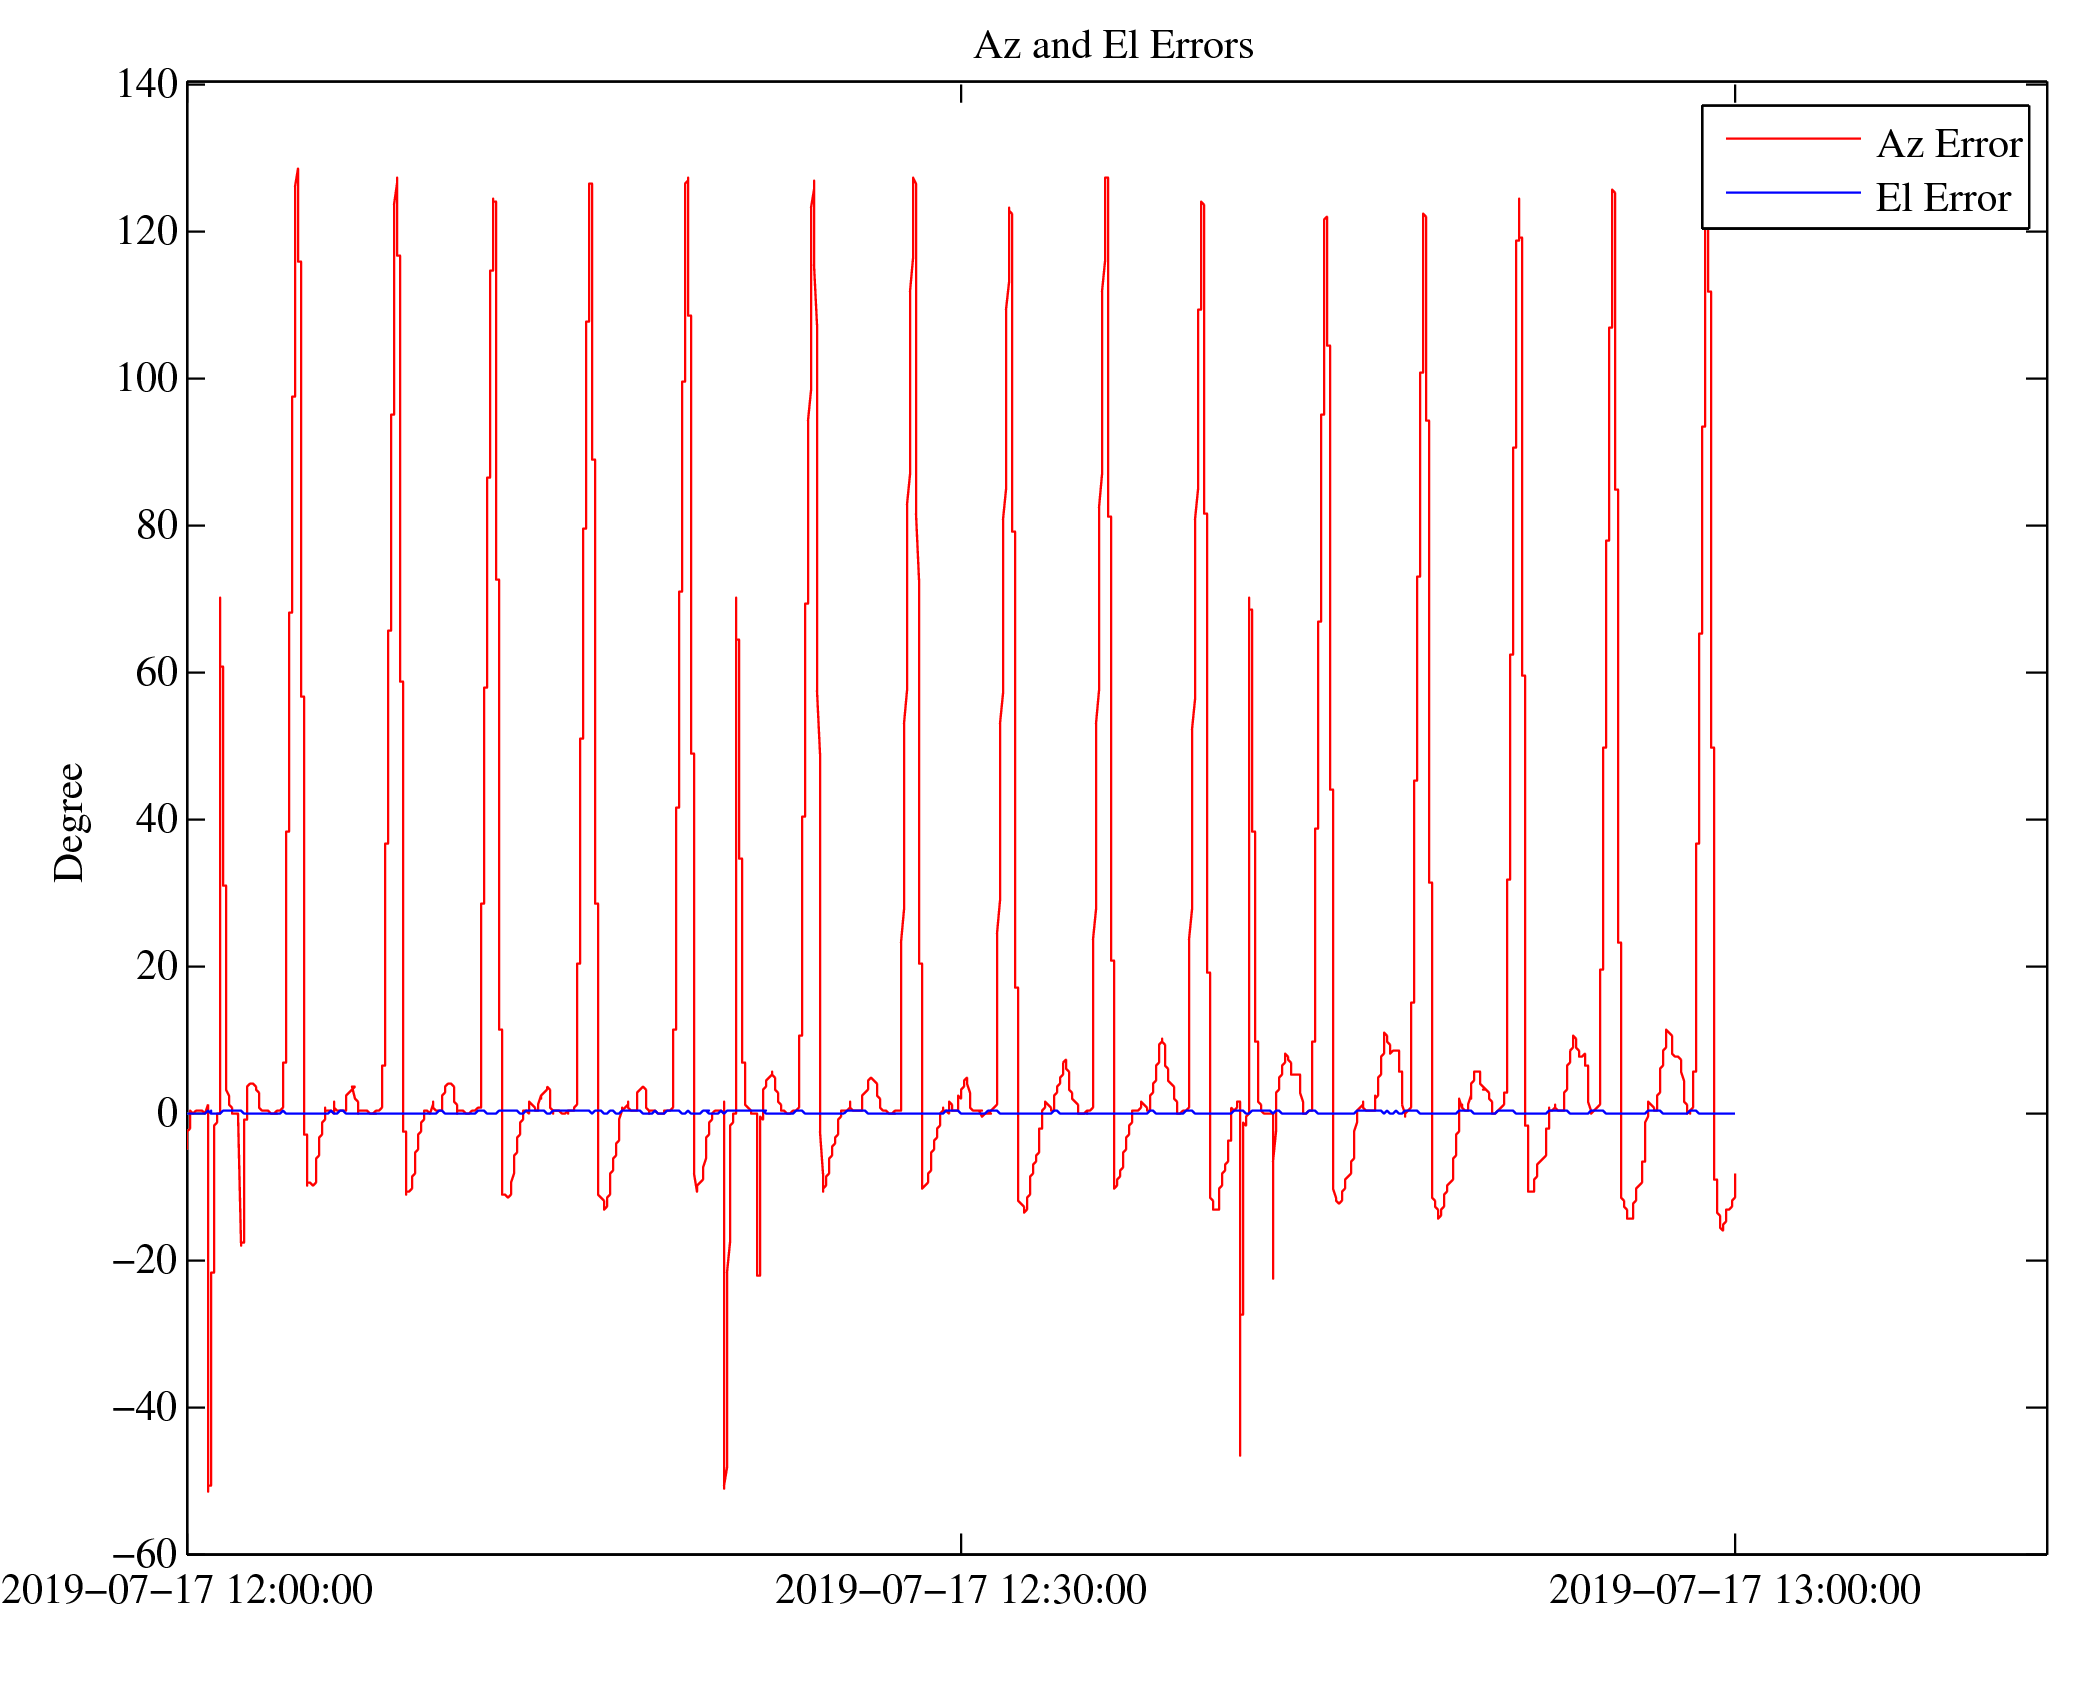2075x1683 pixels.
Task: Click the 'Az and El Errors' chart title
Action: click(x=1113, y=46)
